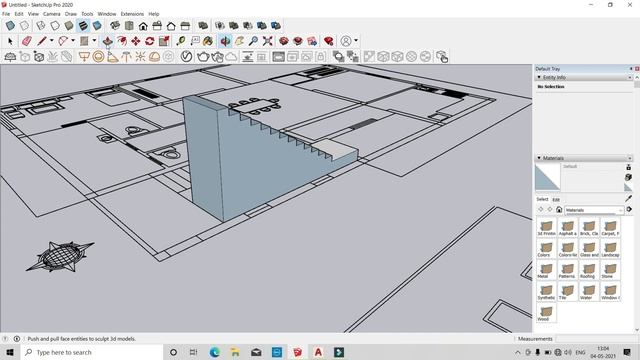
Task: Open Microsoft Edge from taskbar
Action: click(x=215, y=352)
